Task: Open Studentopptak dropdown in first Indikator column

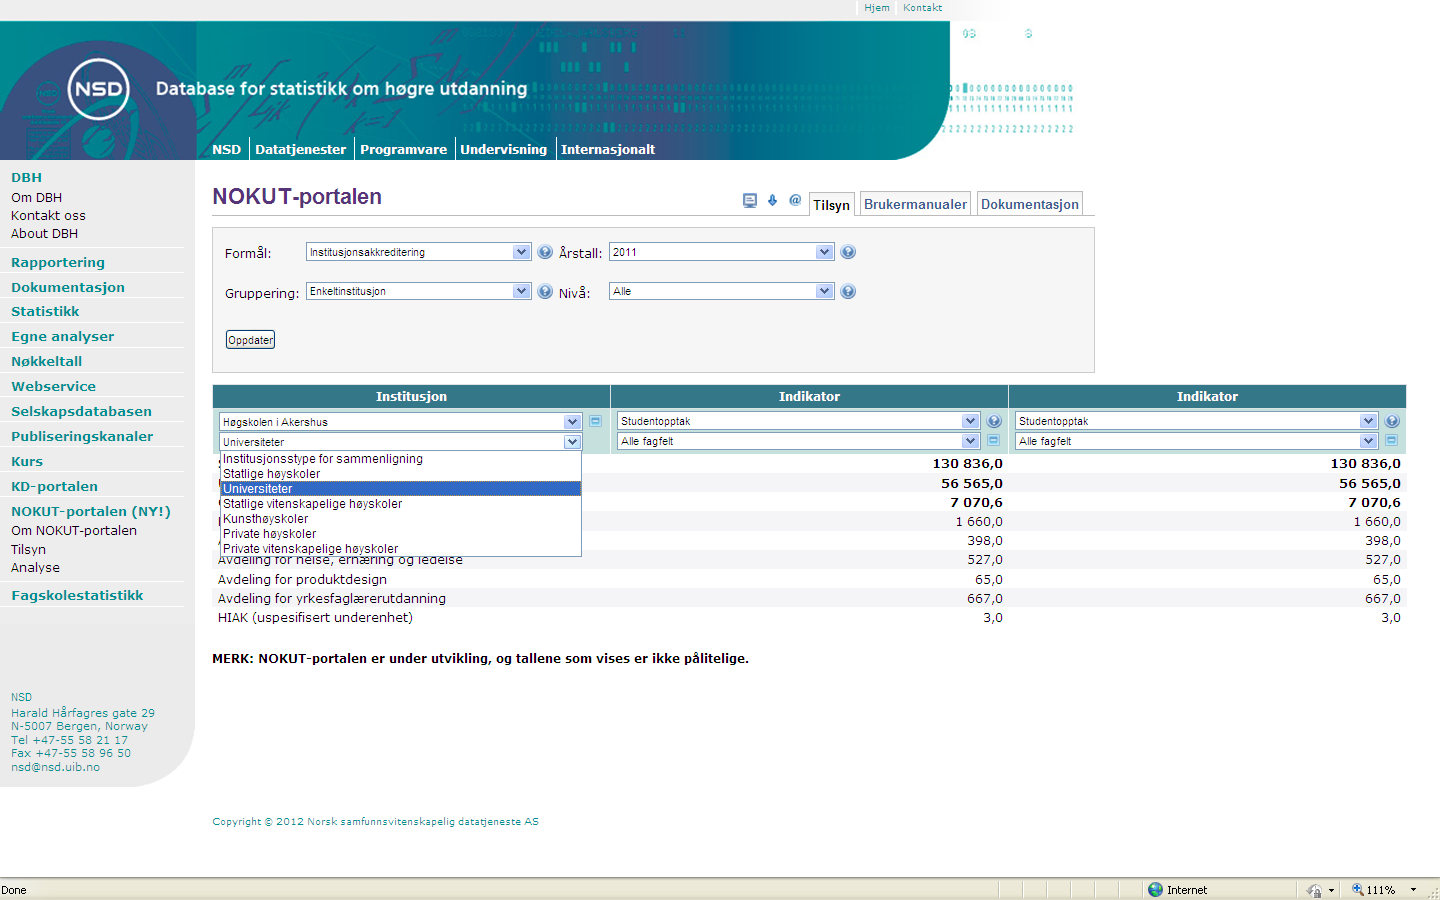Action: tap(798, 421)
